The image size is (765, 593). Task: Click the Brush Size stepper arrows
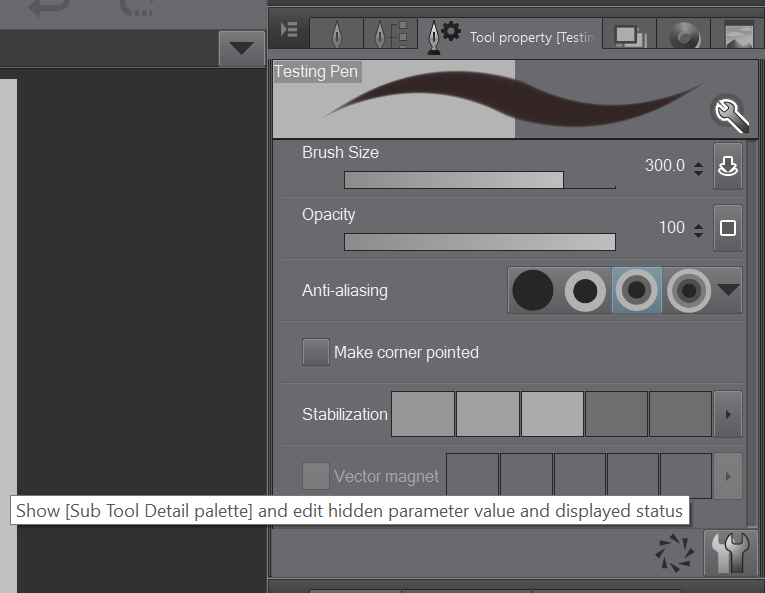click(698, 168)
